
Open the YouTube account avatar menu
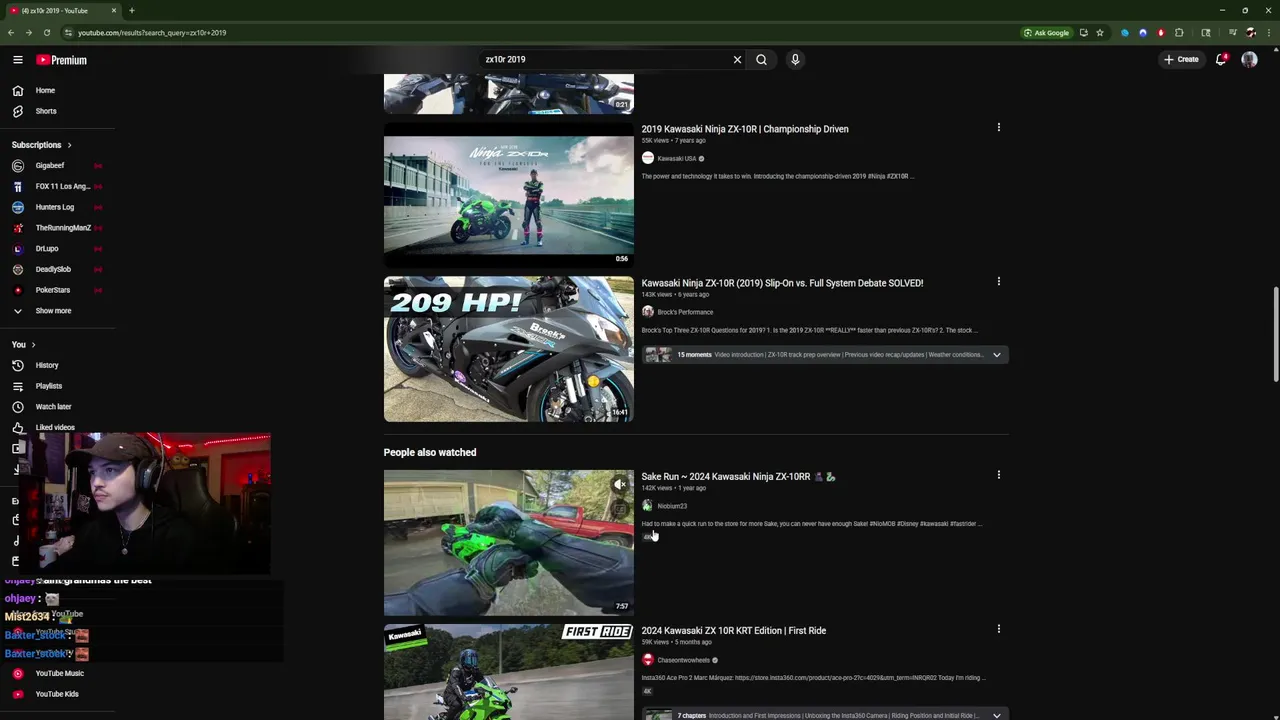[1249, 60]
